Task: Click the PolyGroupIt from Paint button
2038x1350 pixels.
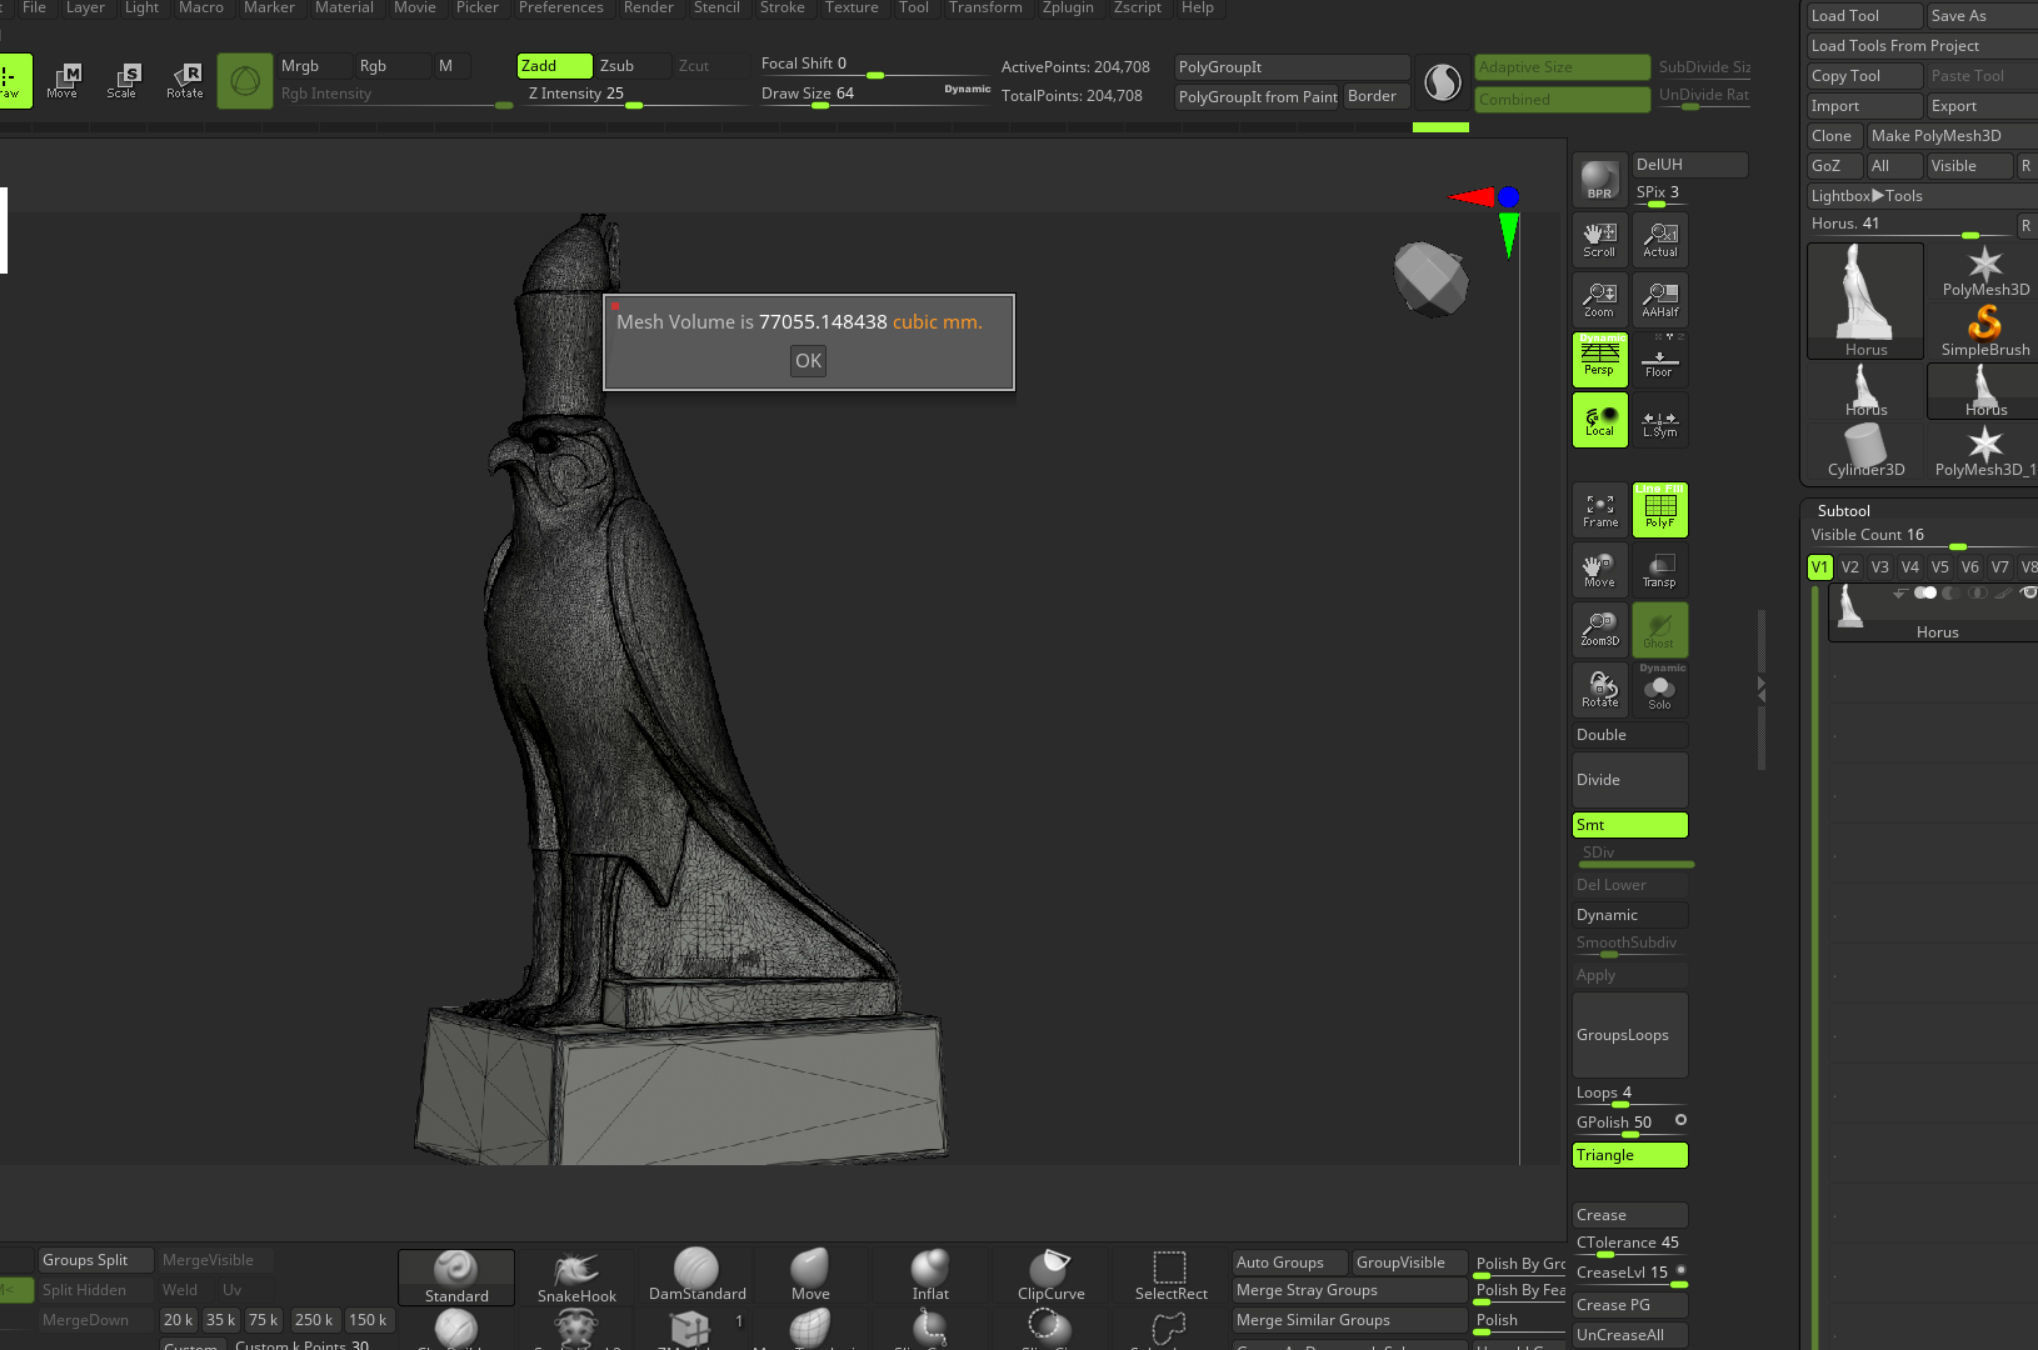Action: click(x=1257, y=97)
